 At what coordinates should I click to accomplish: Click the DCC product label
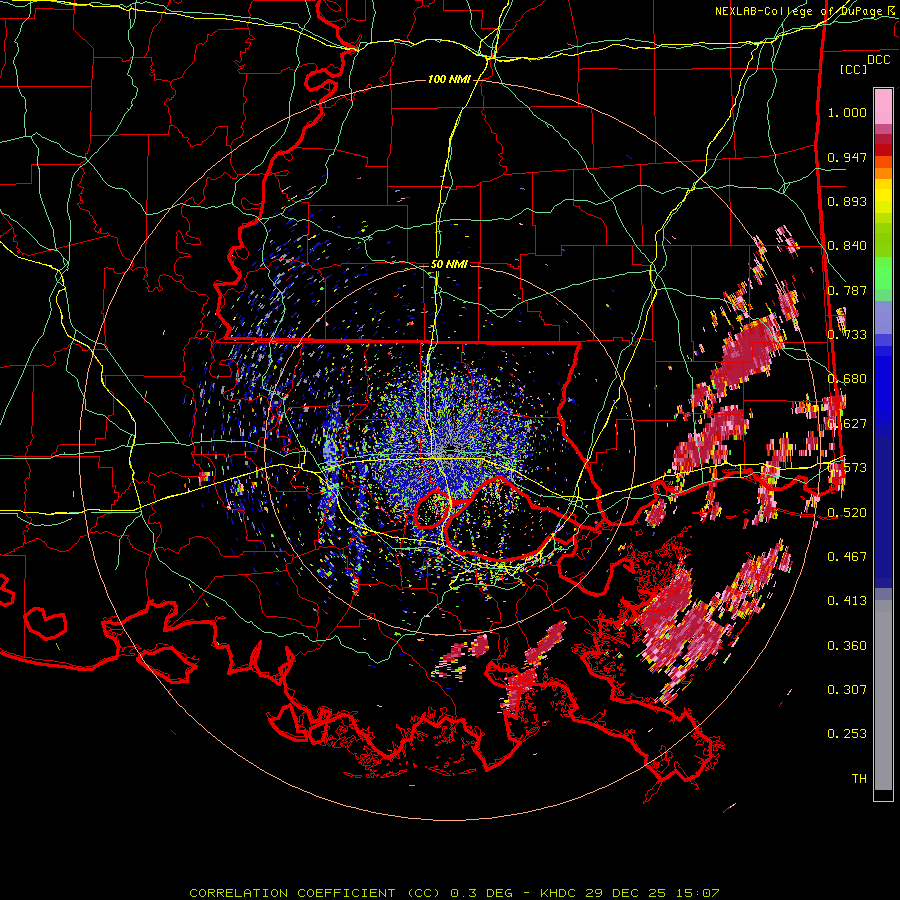point(878,60)
